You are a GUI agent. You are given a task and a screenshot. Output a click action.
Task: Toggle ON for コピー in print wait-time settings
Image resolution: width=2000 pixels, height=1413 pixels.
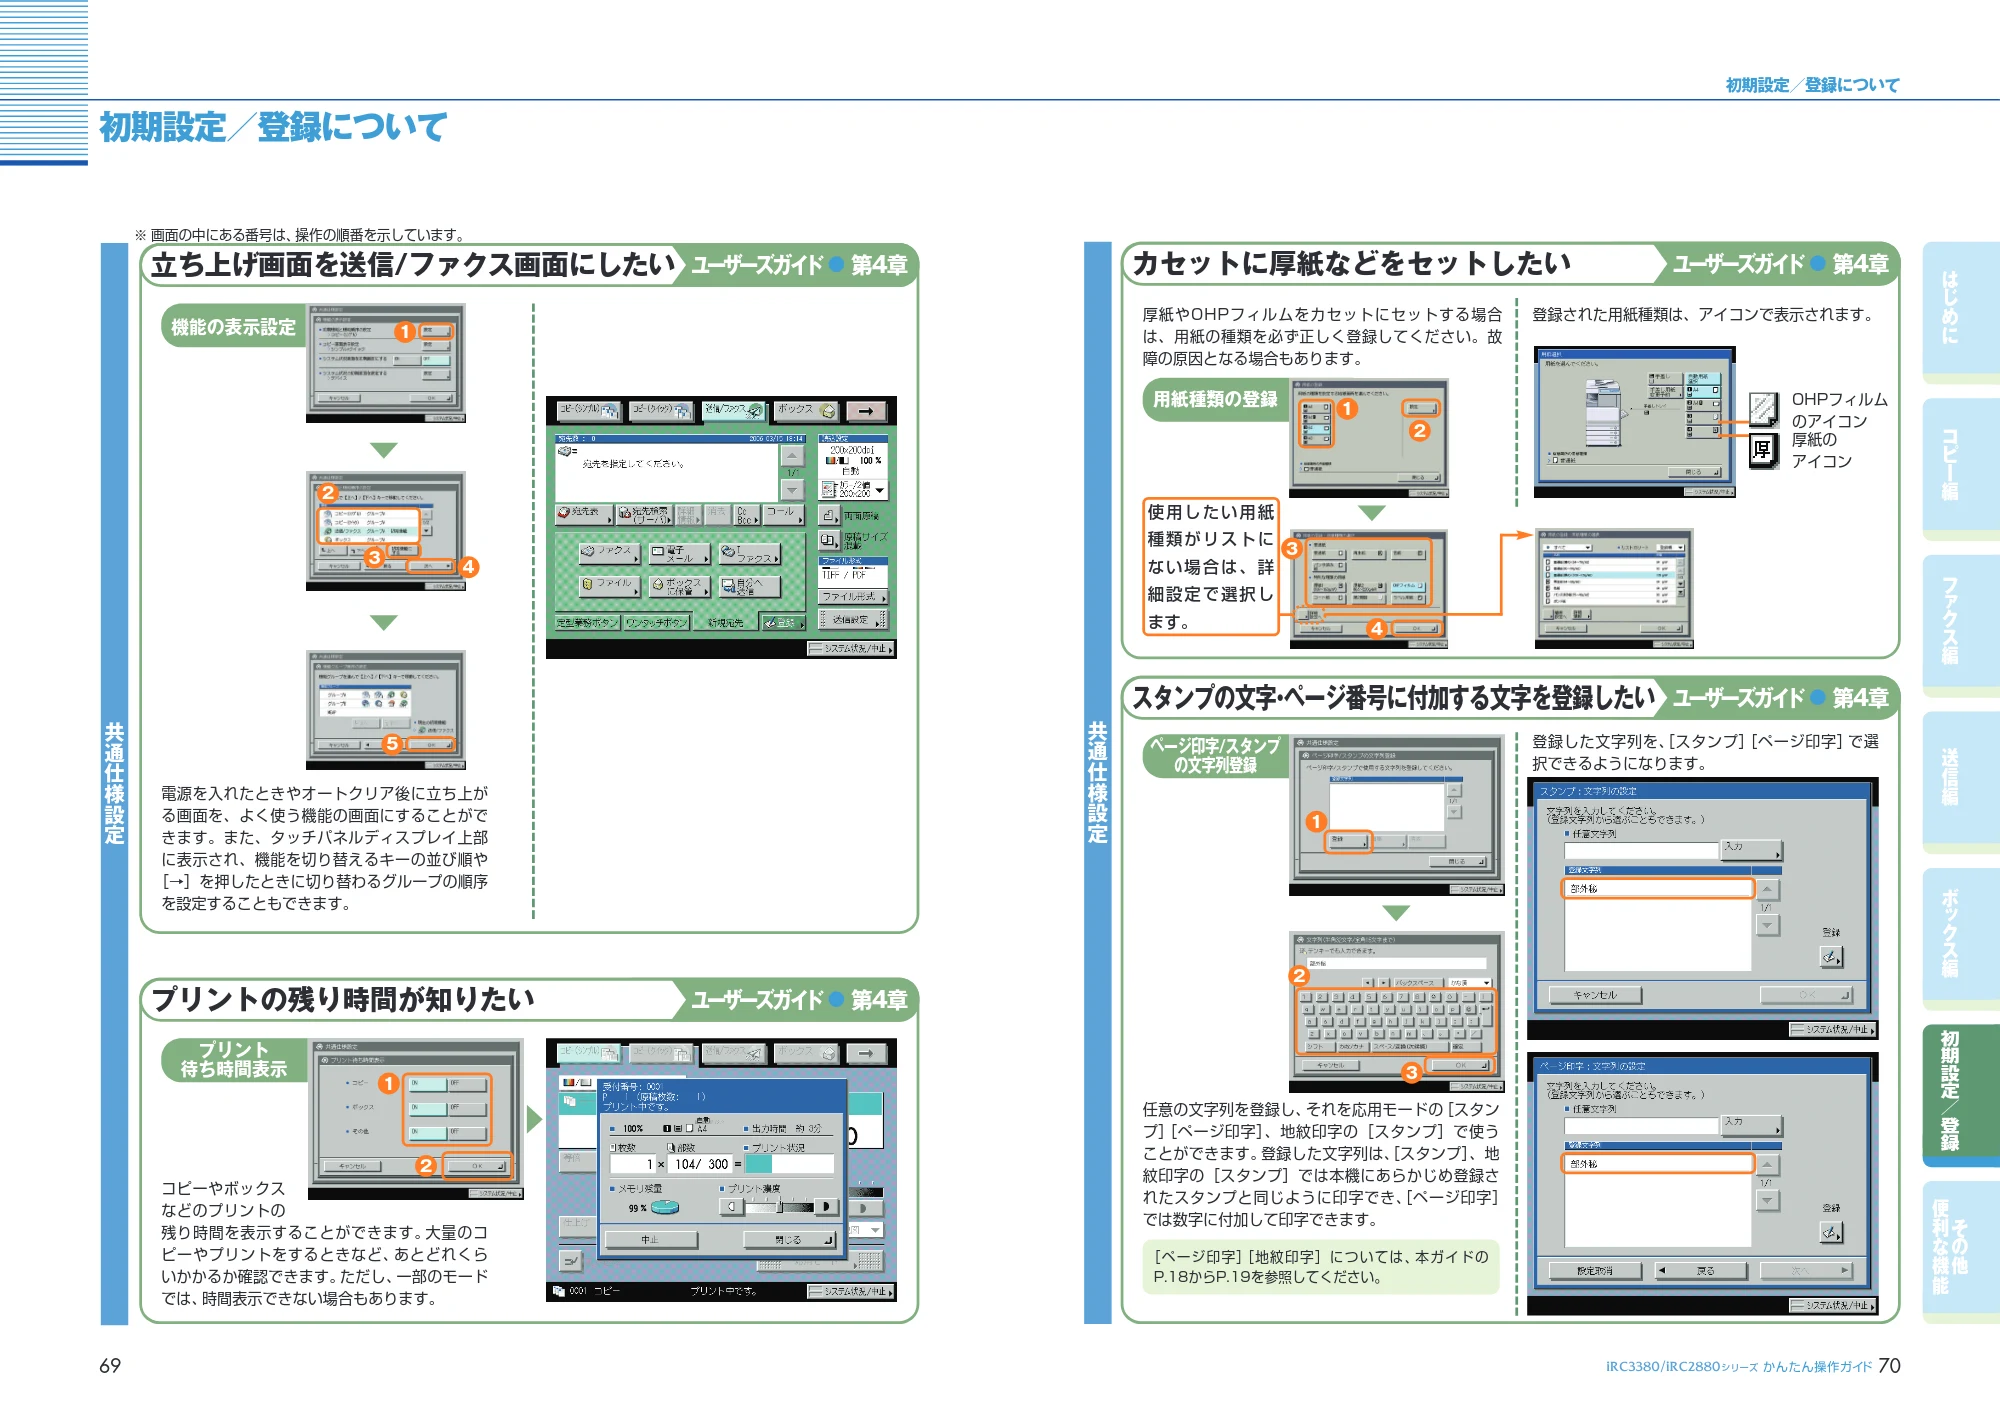tap(427, 1084)
